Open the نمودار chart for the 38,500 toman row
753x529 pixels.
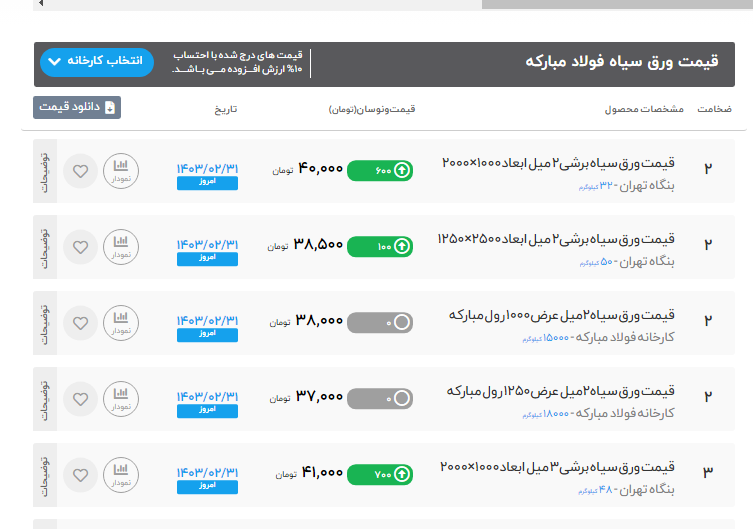click(120, 246)
